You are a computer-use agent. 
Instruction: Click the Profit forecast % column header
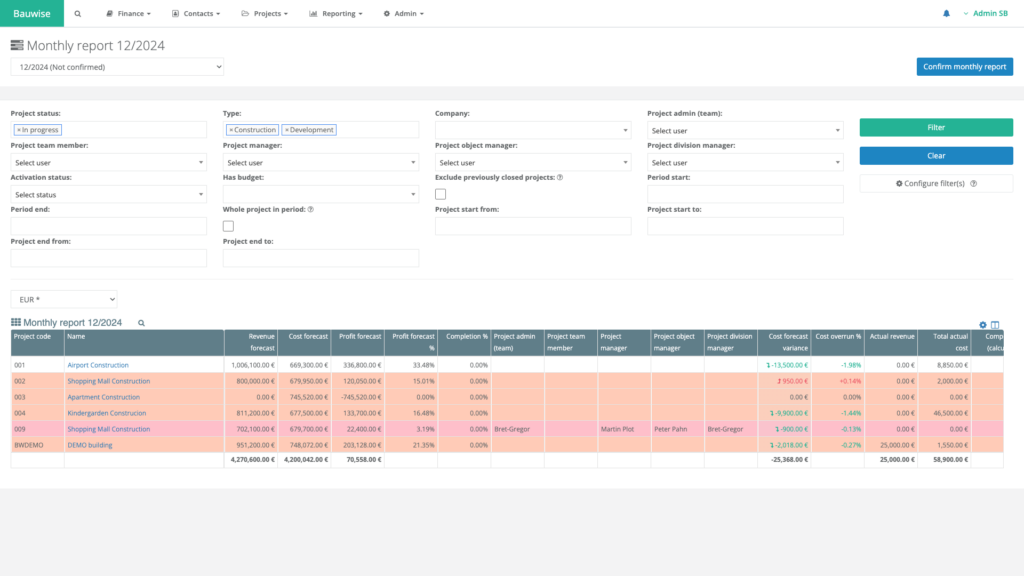(411, 342)
